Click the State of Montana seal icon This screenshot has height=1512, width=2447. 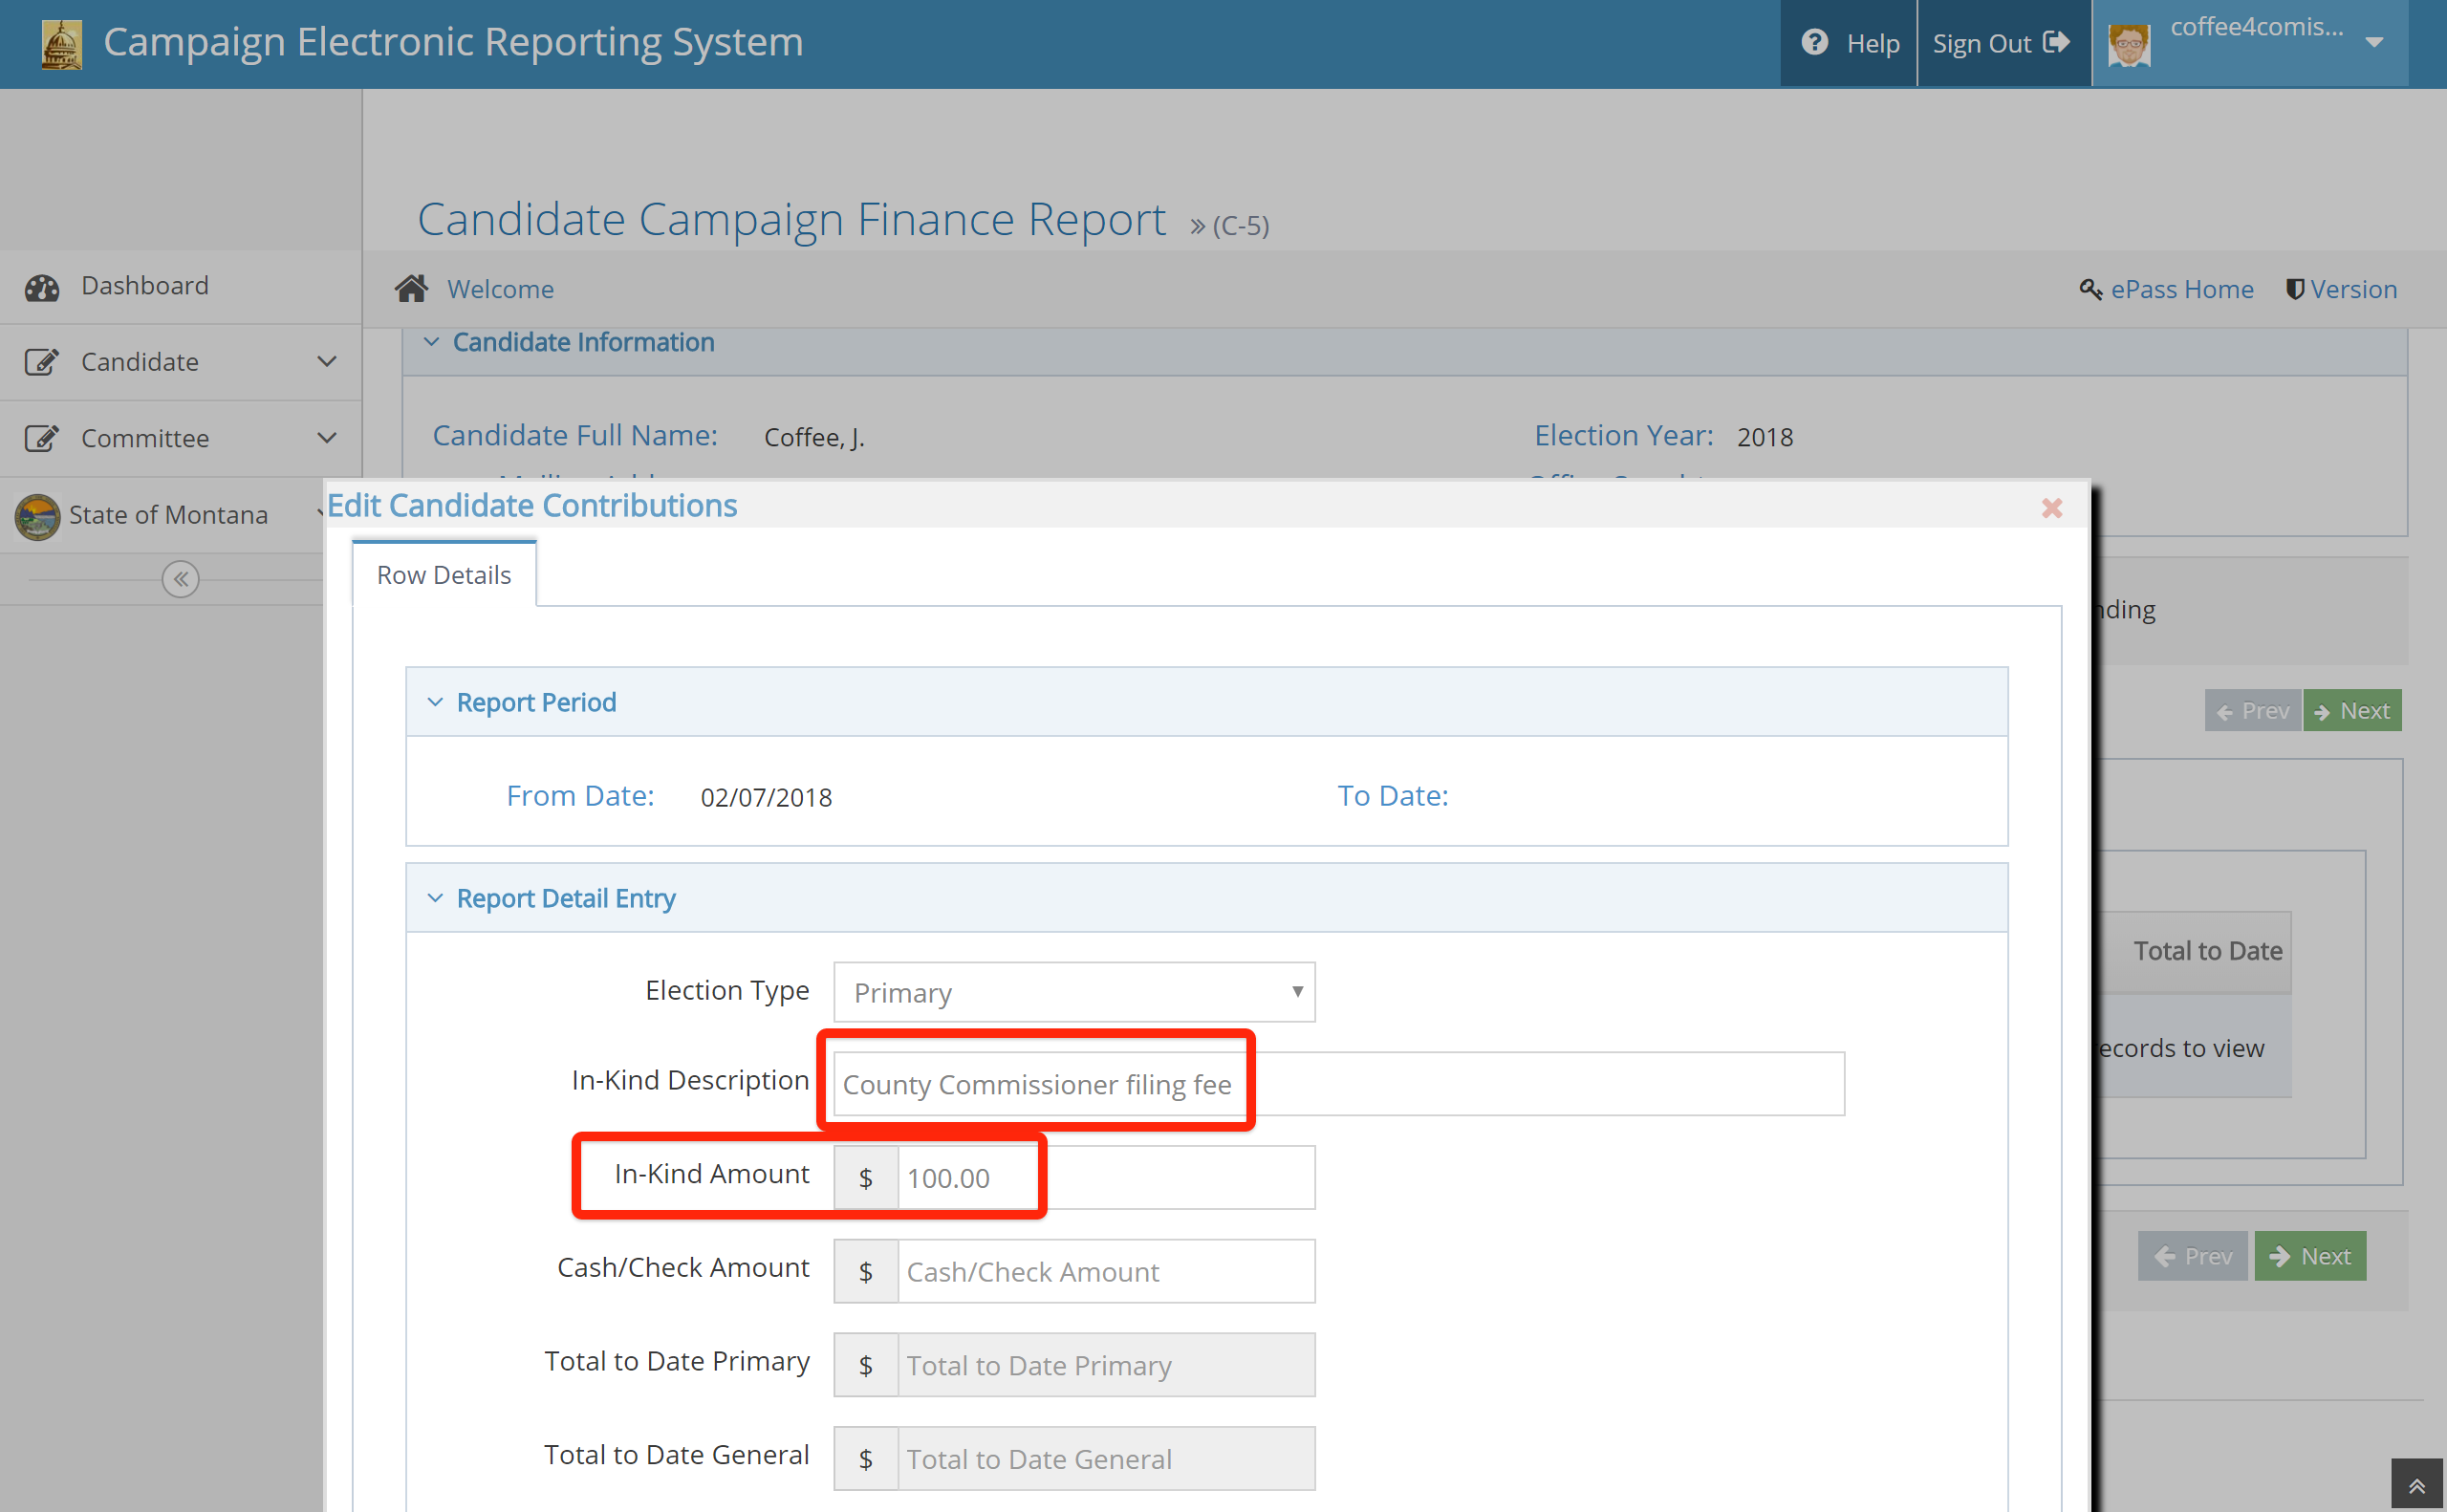click(38, 516)
